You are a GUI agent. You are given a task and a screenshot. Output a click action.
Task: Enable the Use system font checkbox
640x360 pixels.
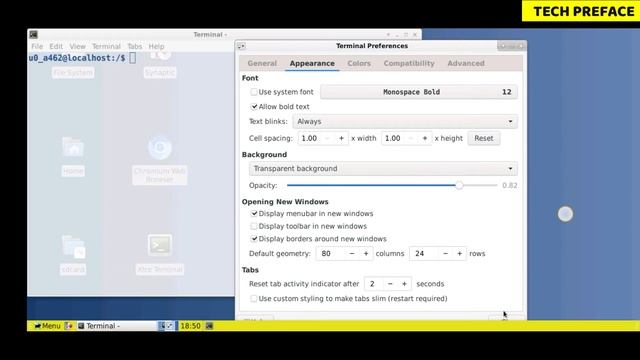pos(254,92)
